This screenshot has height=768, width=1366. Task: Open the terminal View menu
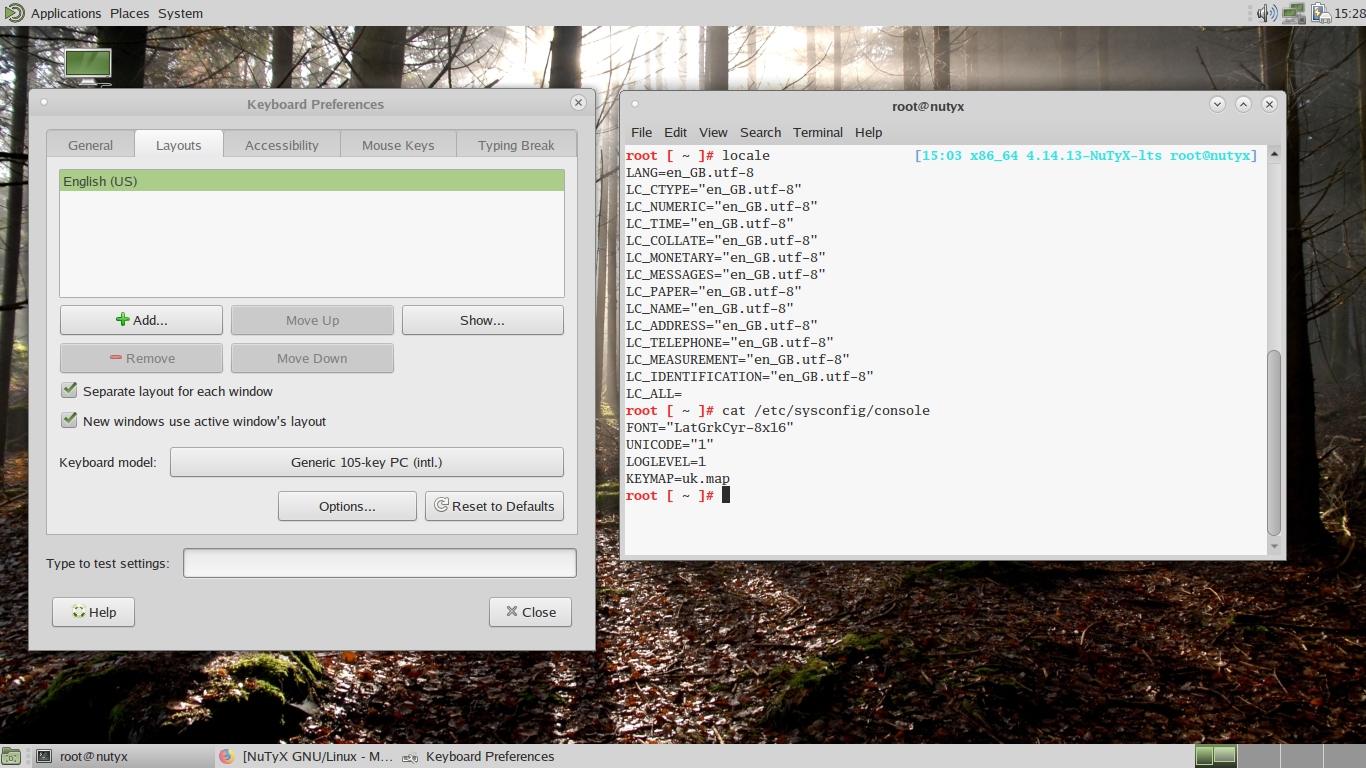click(713, 132)
